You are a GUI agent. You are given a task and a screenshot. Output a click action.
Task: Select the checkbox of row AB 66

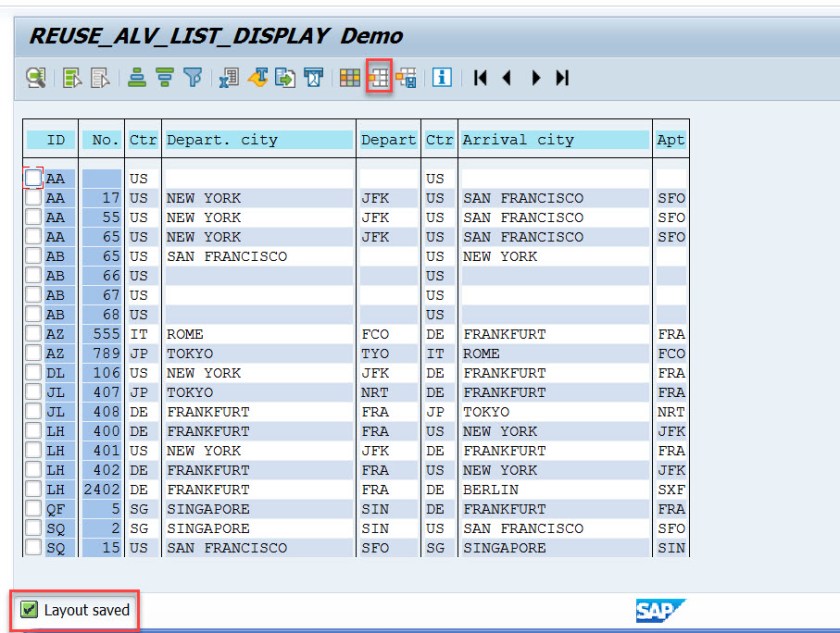click(33, 275)
